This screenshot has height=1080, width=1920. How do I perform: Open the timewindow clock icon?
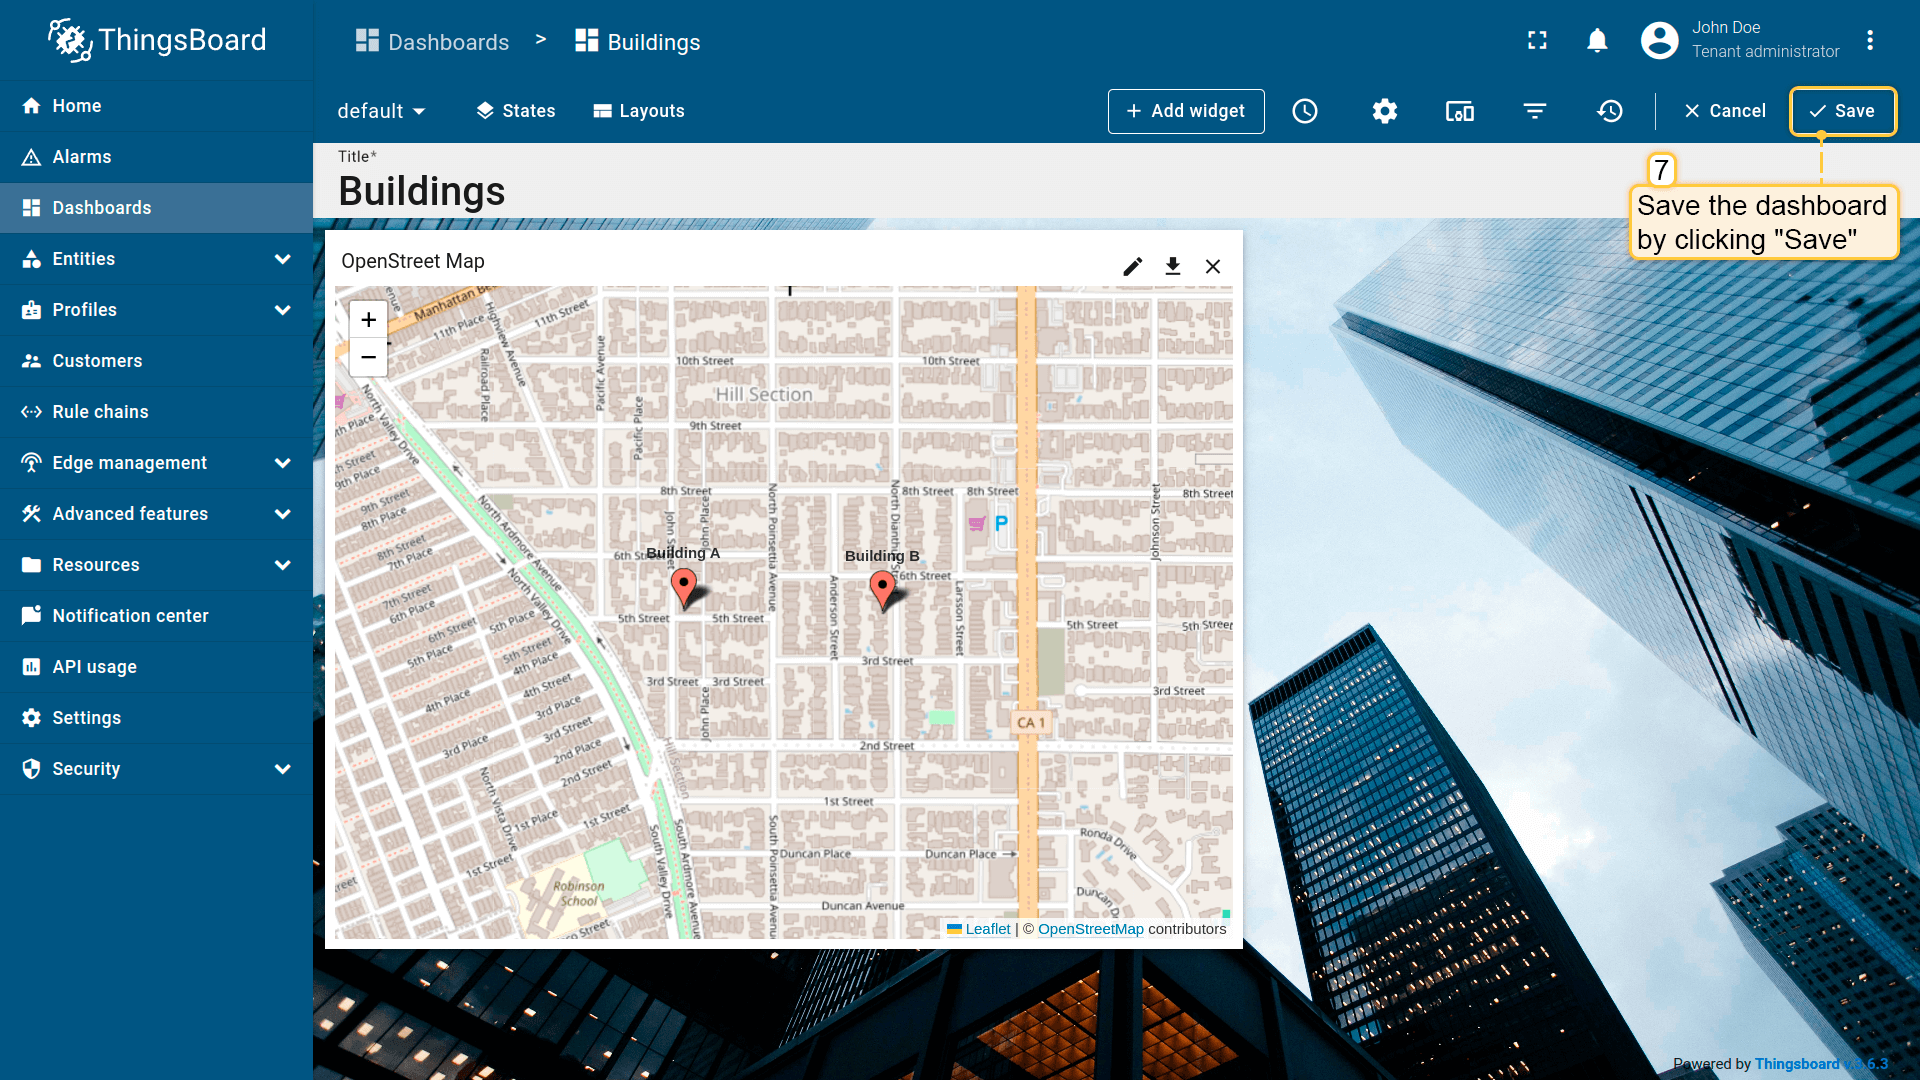1305,111
